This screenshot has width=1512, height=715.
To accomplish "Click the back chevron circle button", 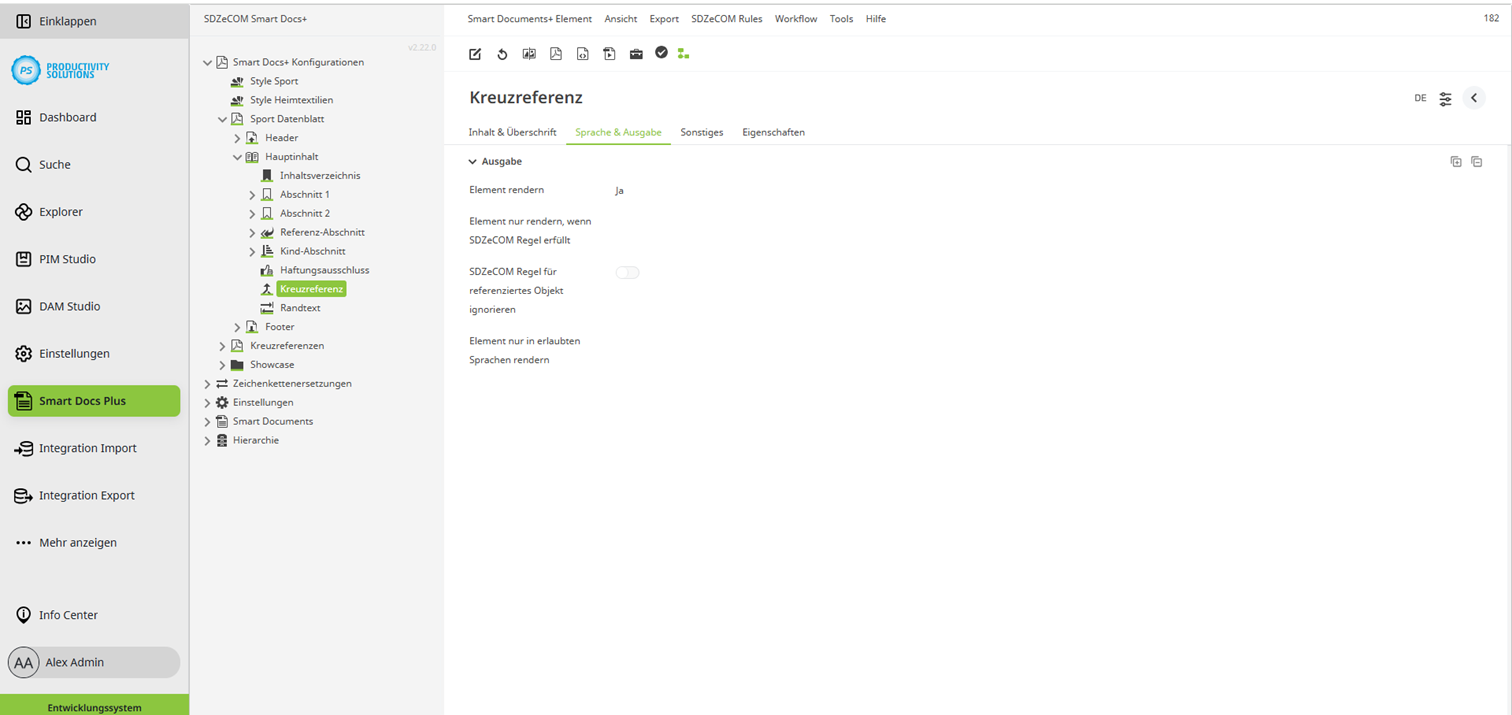I will (1474, 98).
